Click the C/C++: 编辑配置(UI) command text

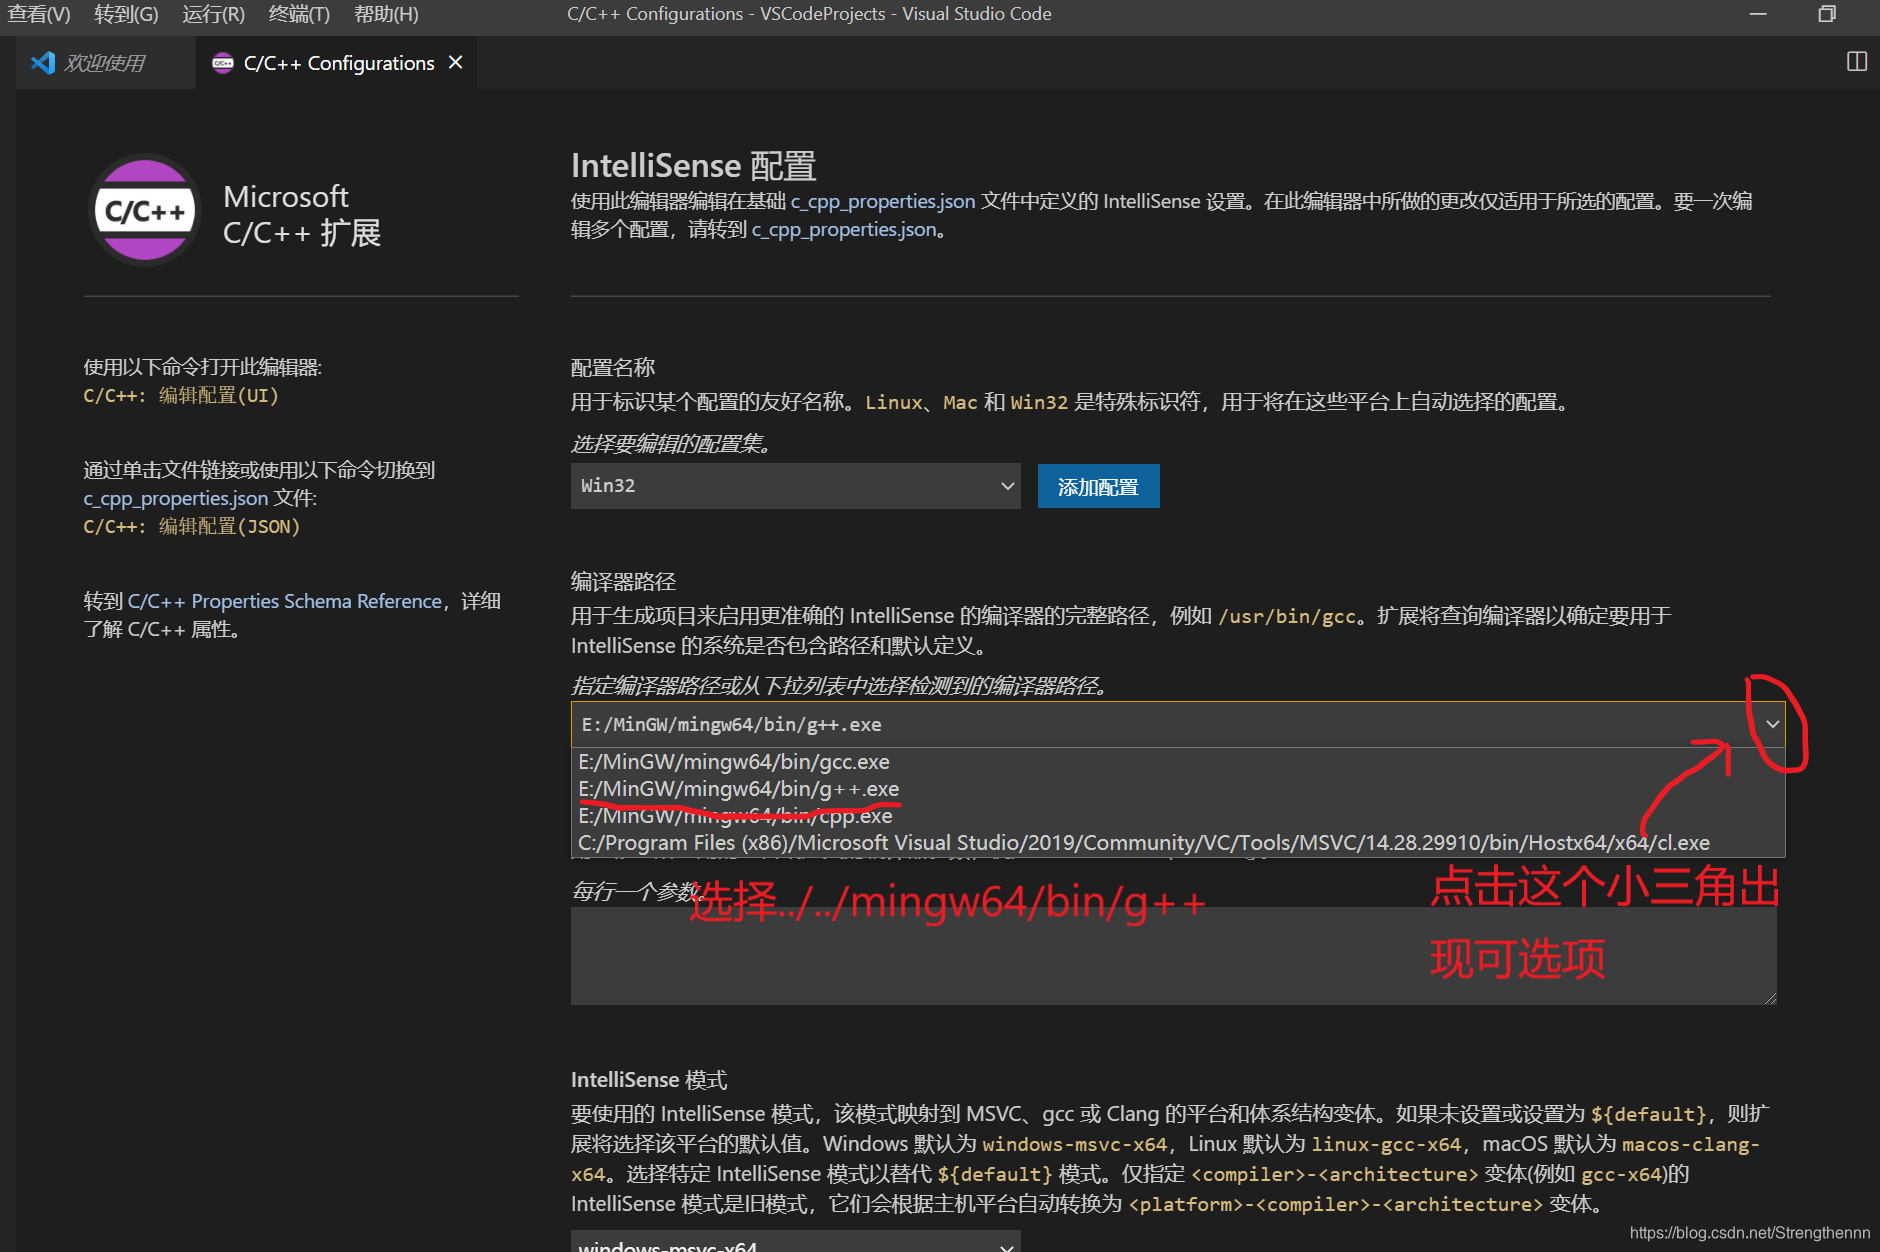[x=181, y=396]
